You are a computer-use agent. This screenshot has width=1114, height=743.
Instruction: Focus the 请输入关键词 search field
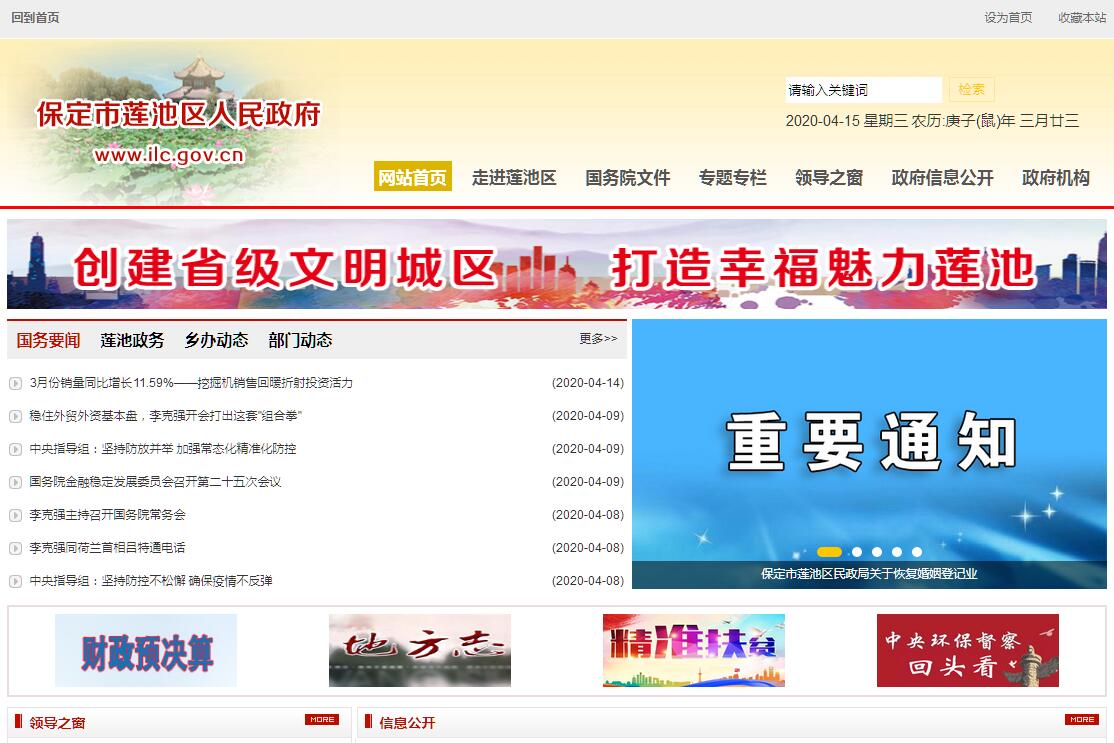[x=863, y=90]
